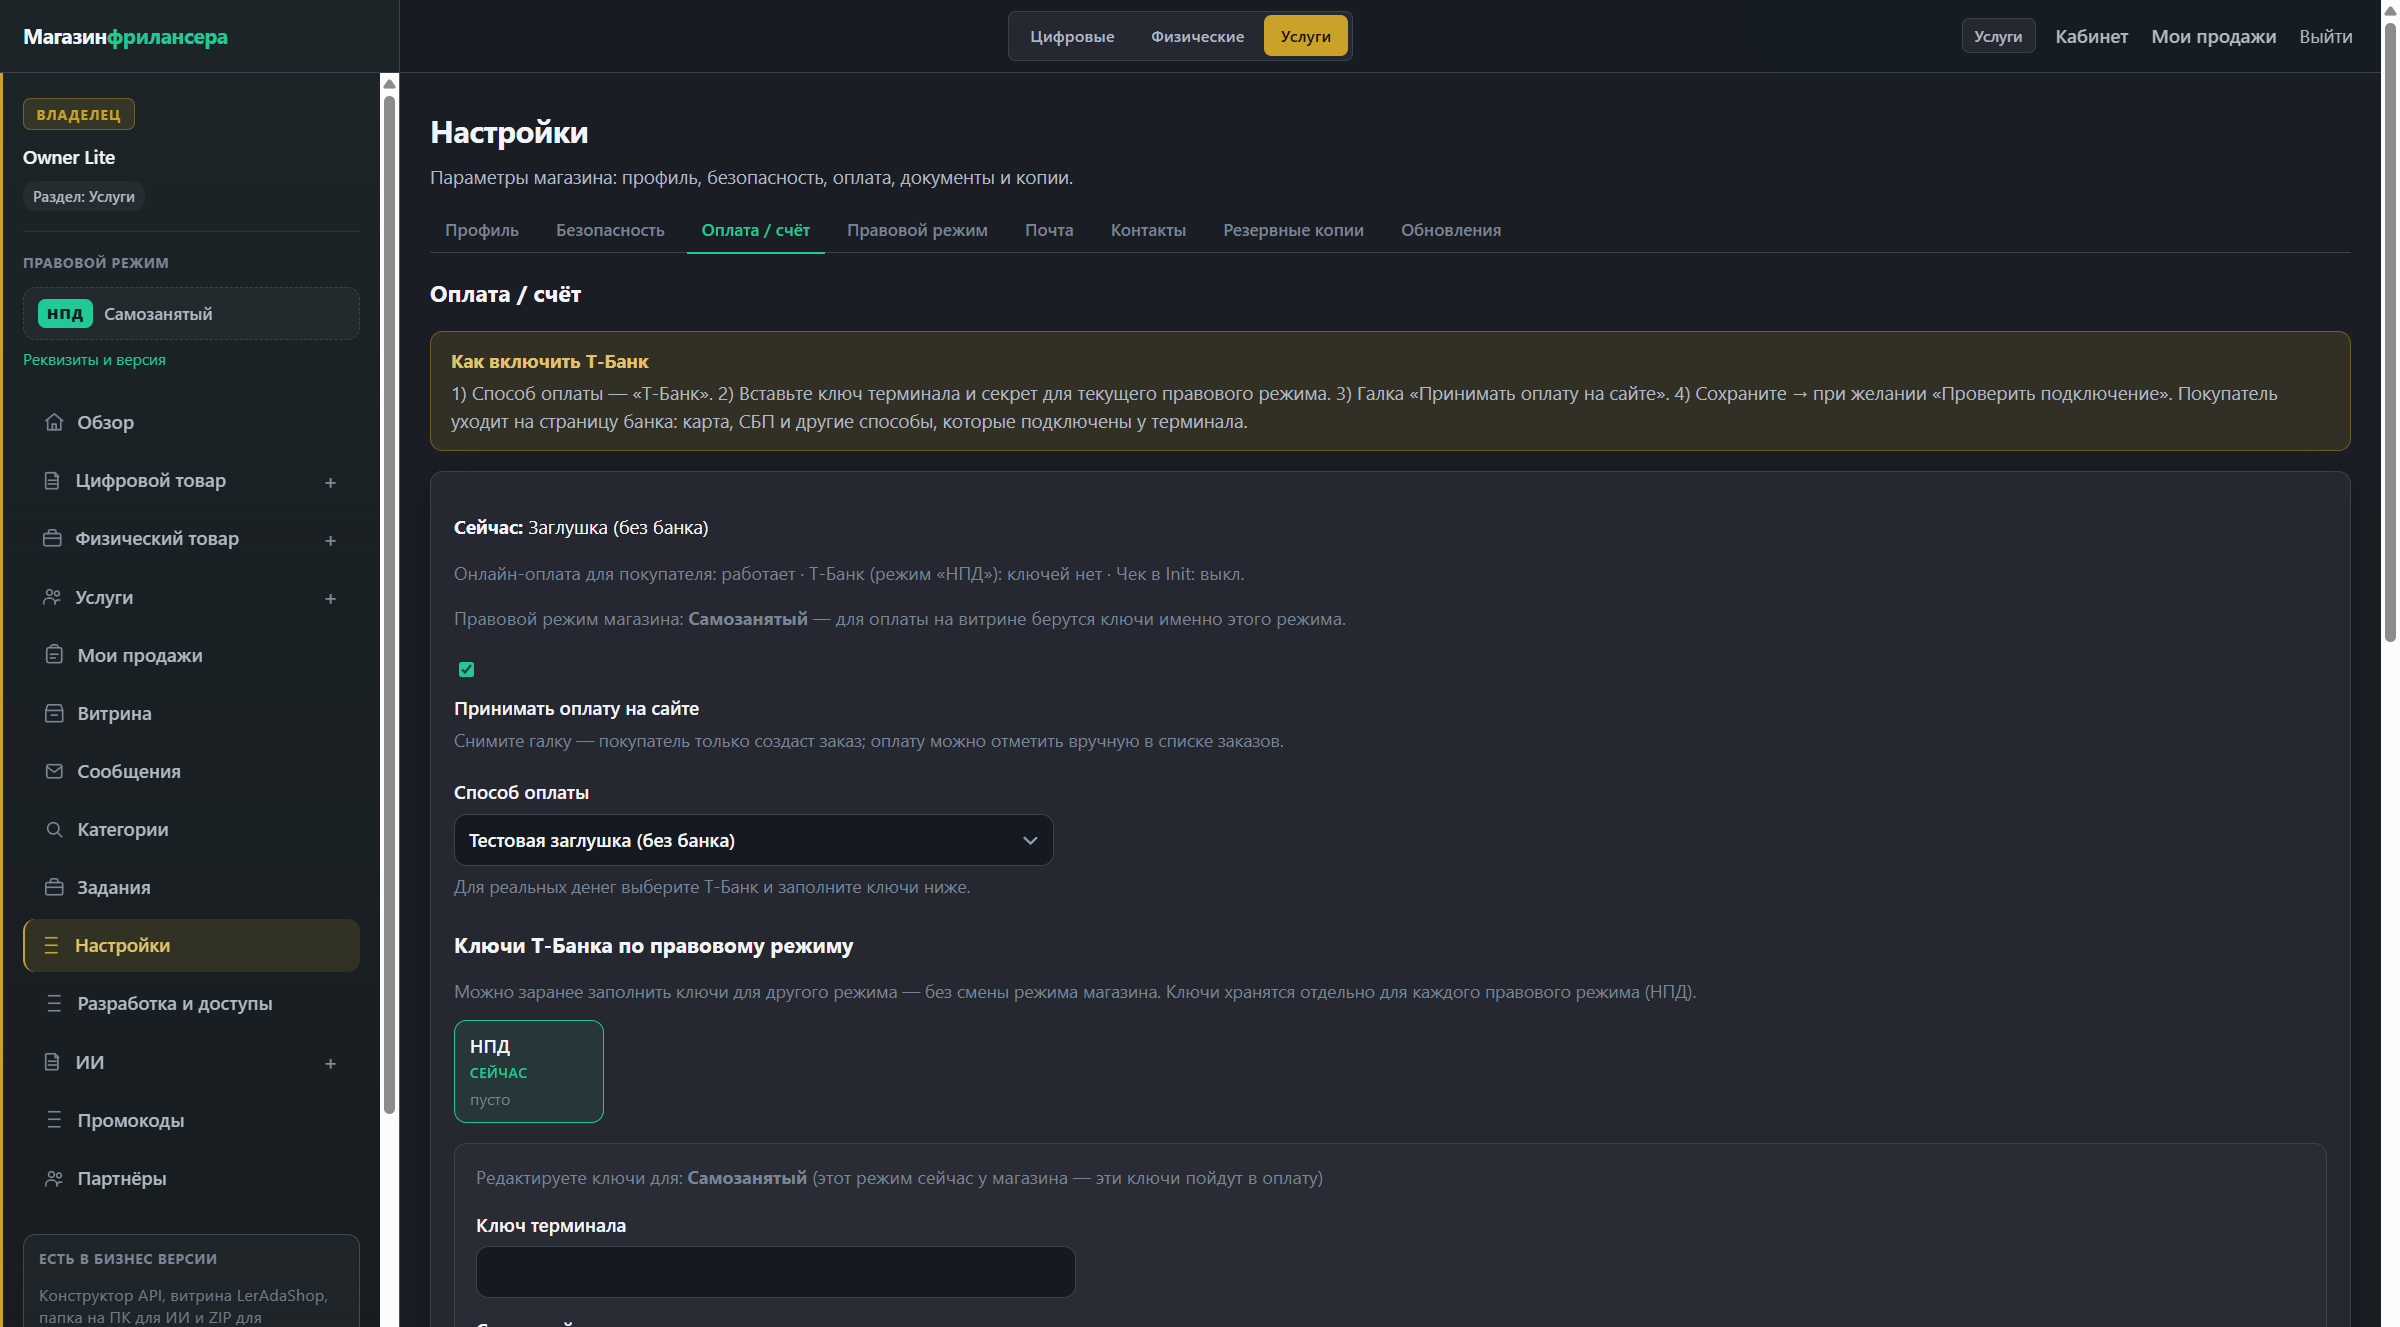The image size is (2400, 1327).
Task: Open the Реквизиты и версия link
Action: 94,360
